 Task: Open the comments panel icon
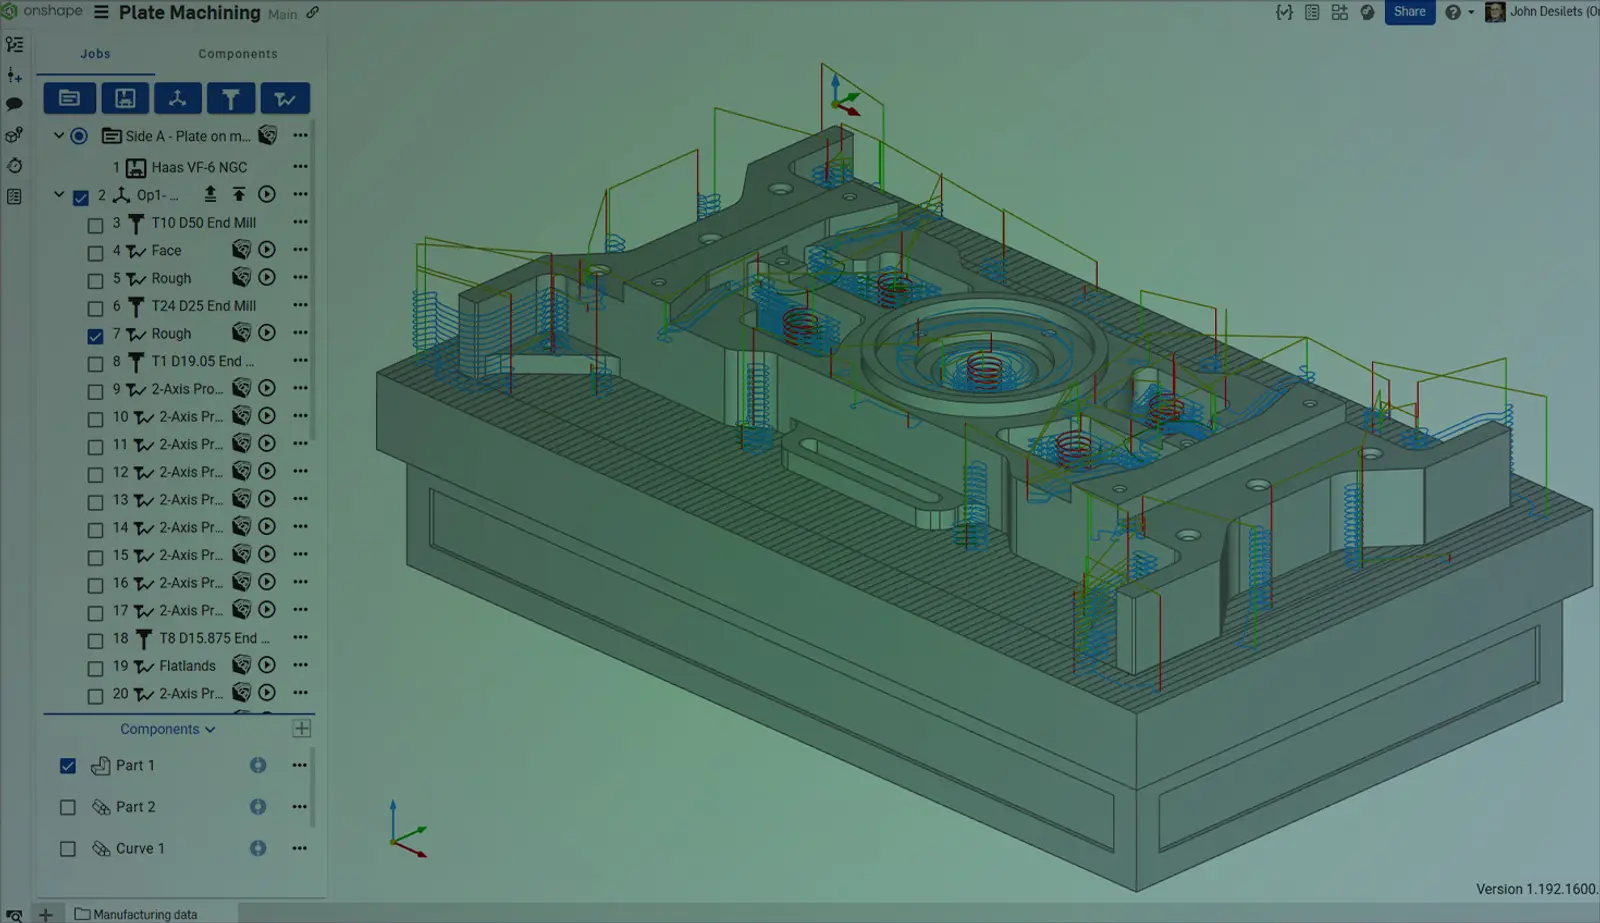(x=14, y=104)
